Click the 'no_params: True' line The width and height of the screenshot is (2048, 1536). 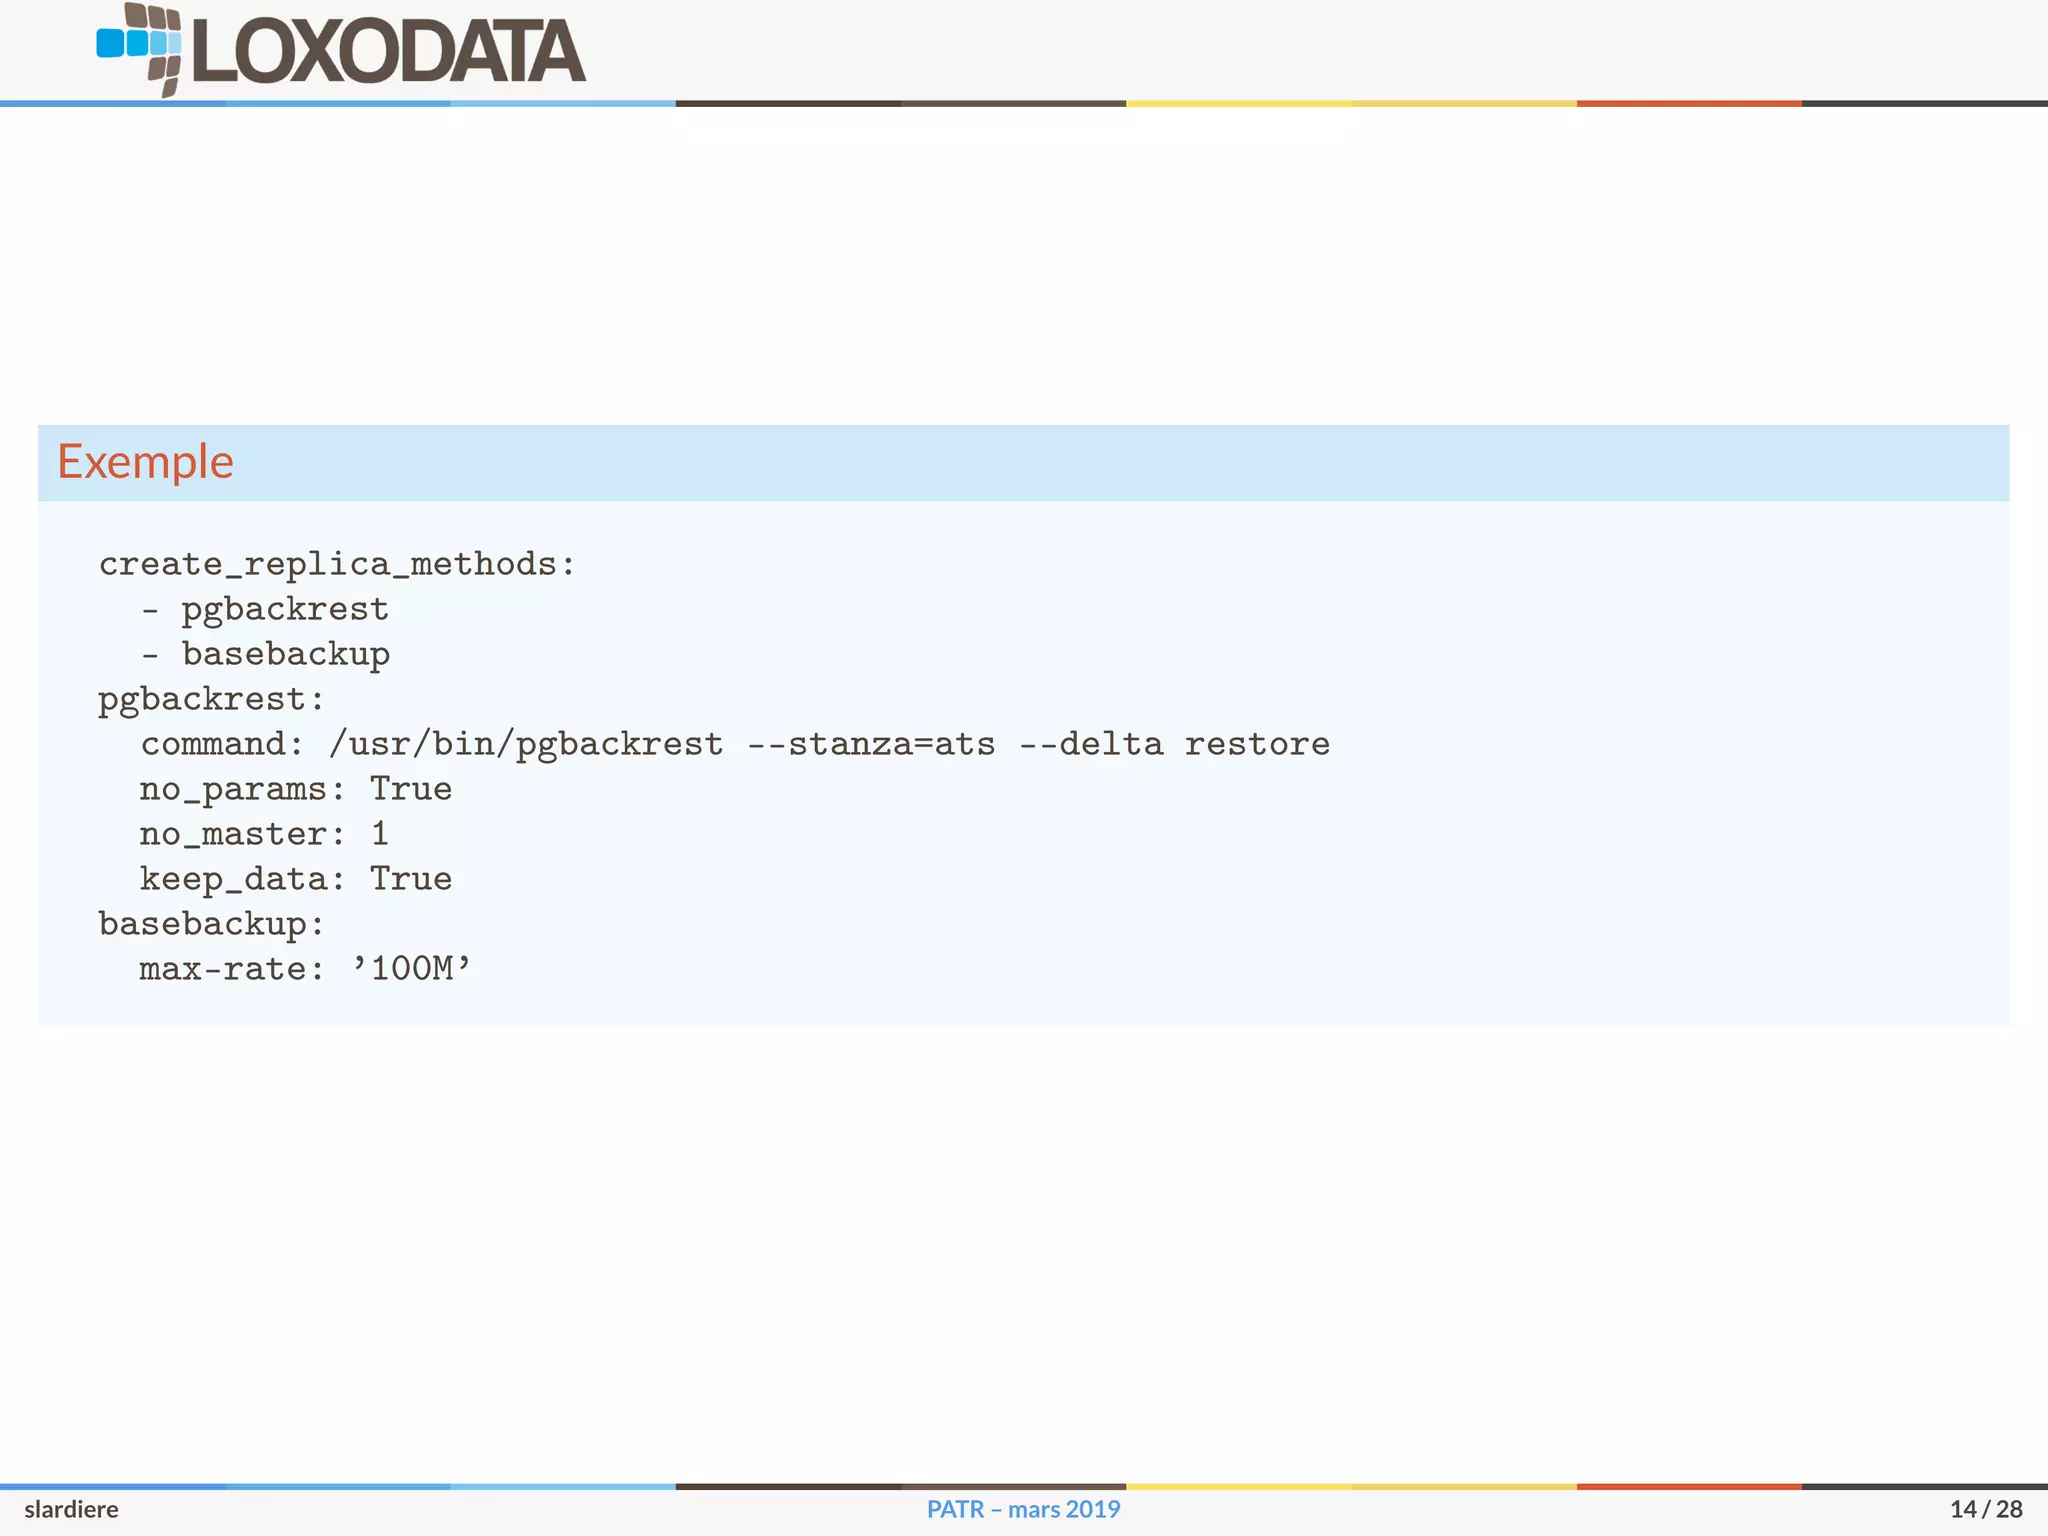click(296, 789)
